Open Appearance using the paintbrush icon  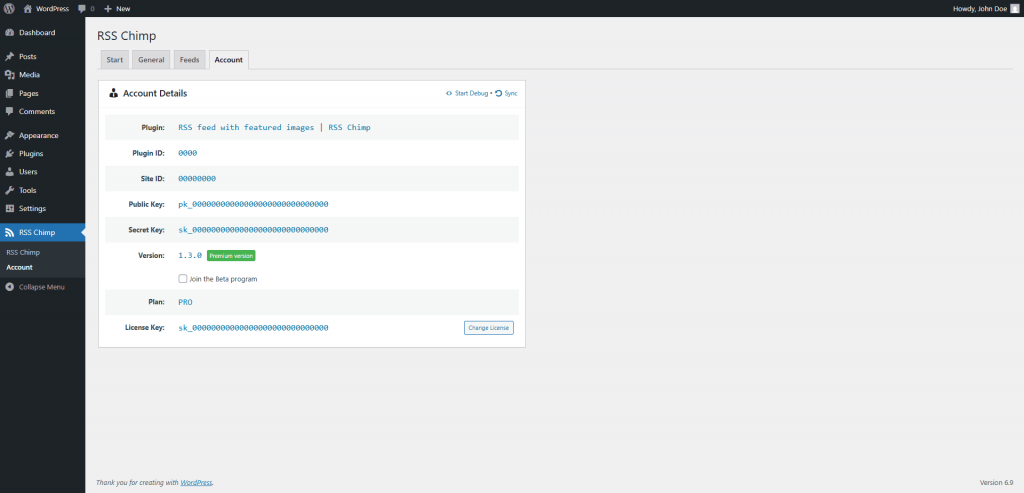pos(10,135)
